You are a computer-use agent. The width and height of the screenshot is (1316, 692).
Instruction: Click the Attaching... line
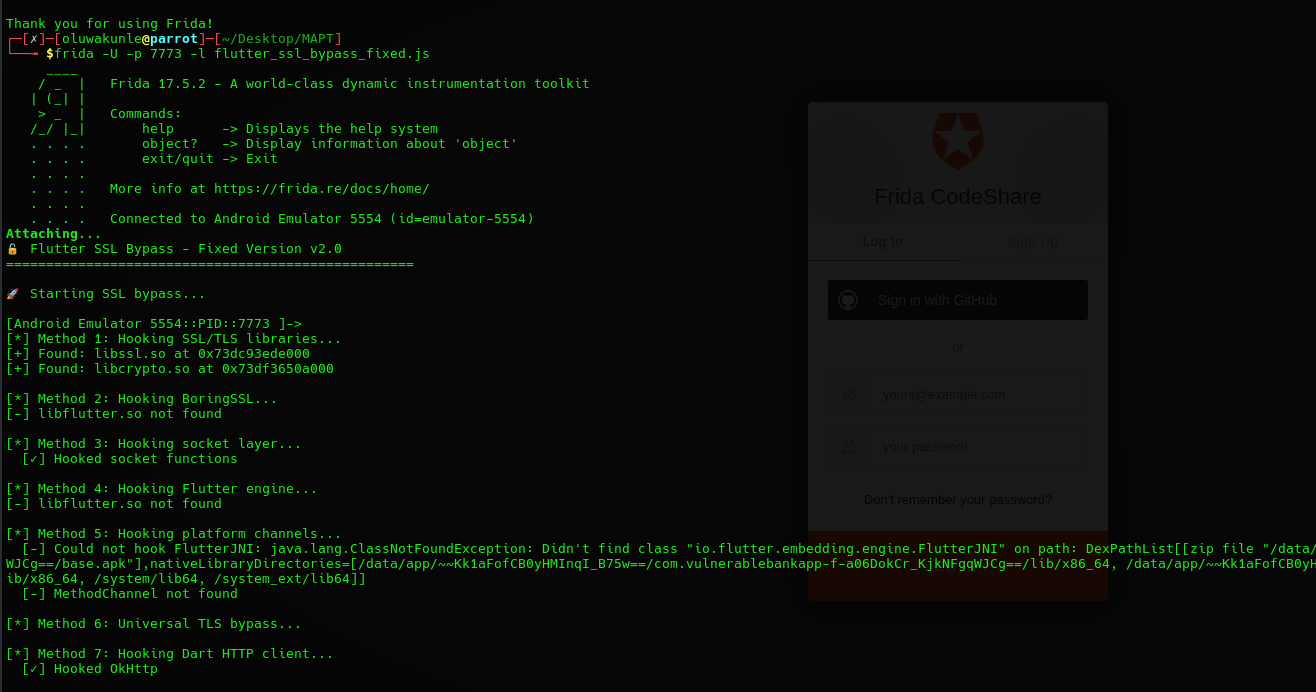coord(54,234)
